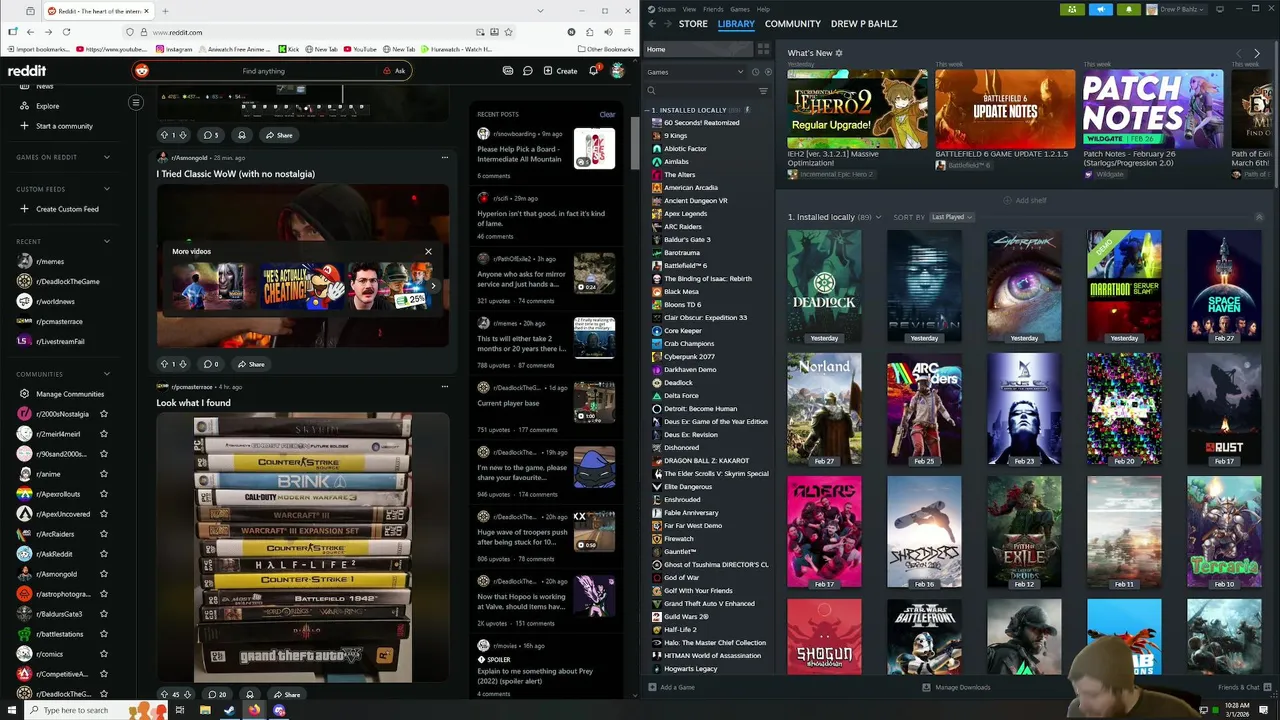This screenshot has height=720, width=1280.
Task: Open Sort By Last Played dropdown
Action: [951, 217]
